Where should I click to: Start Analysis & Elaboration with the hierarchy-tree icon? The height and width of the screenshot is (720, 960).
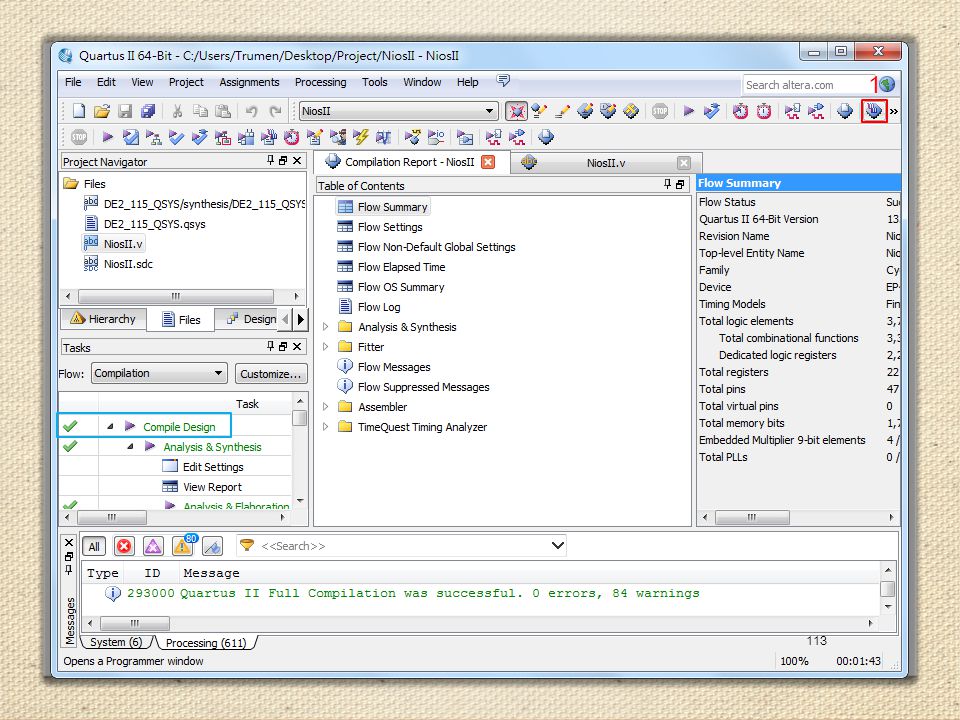[153, 137]
